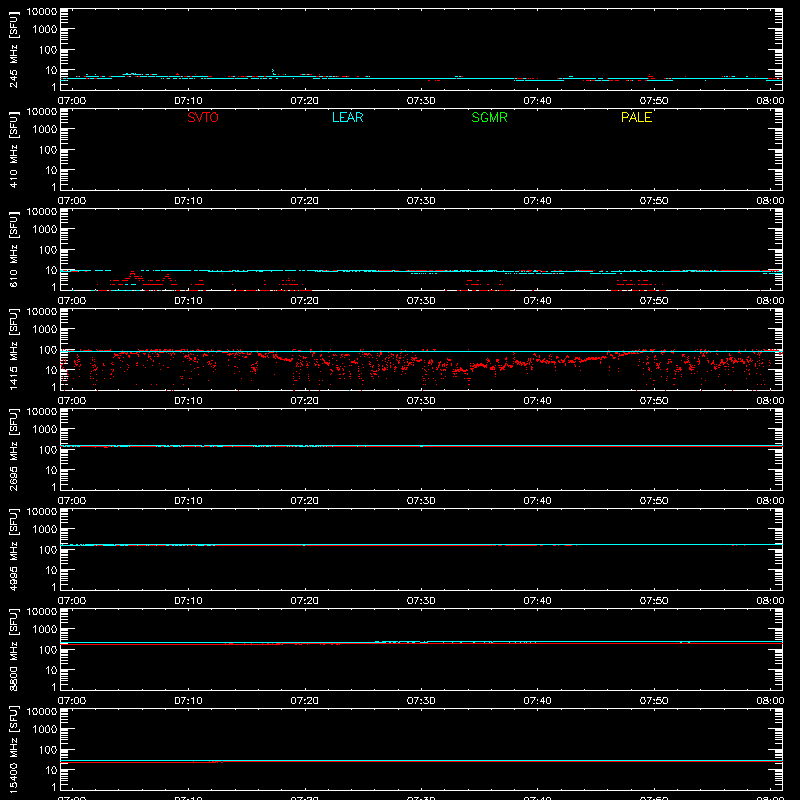Click the 07:00 label below the 1415 MHz panel
The width and height of the screenshot is (800, 800).
point(72,401)
